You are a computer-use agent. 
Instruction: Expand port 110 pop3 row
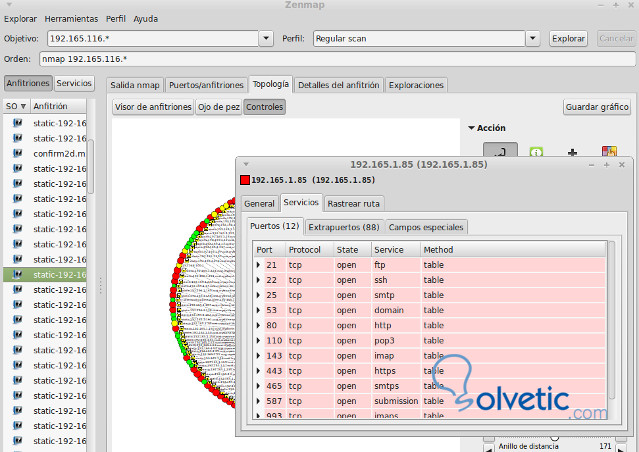[258, 340]
